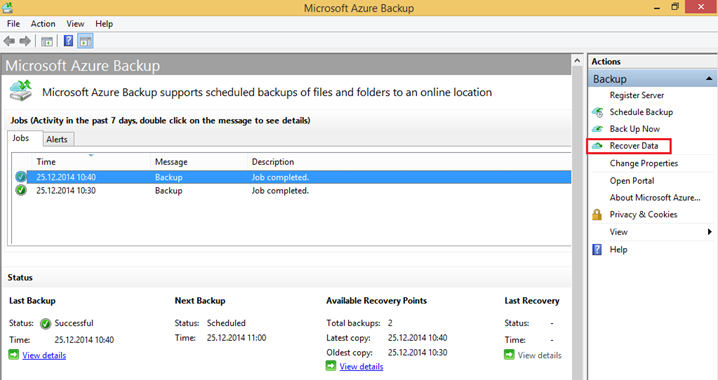Open View details under Available Recovery Points
Image resolution: width=718 pixels, height=380 pixels.
coord(361,367)
